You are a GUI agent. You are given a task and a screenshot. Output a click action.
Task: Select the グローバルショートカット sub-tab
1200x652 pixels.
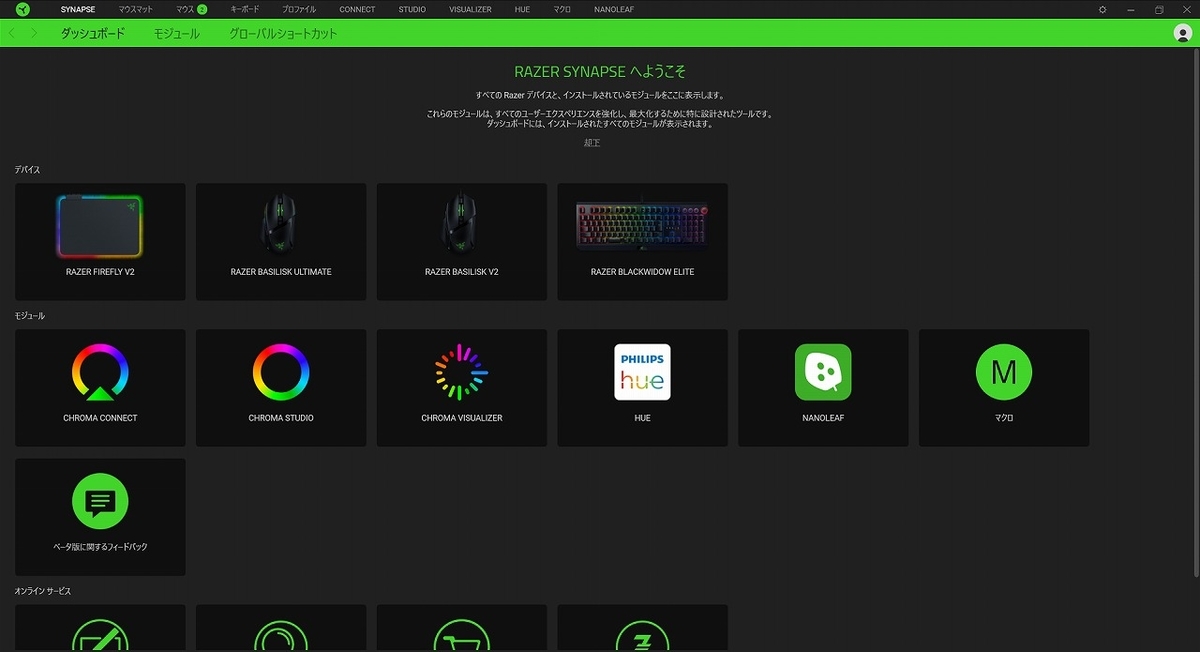tap(283, 33)
